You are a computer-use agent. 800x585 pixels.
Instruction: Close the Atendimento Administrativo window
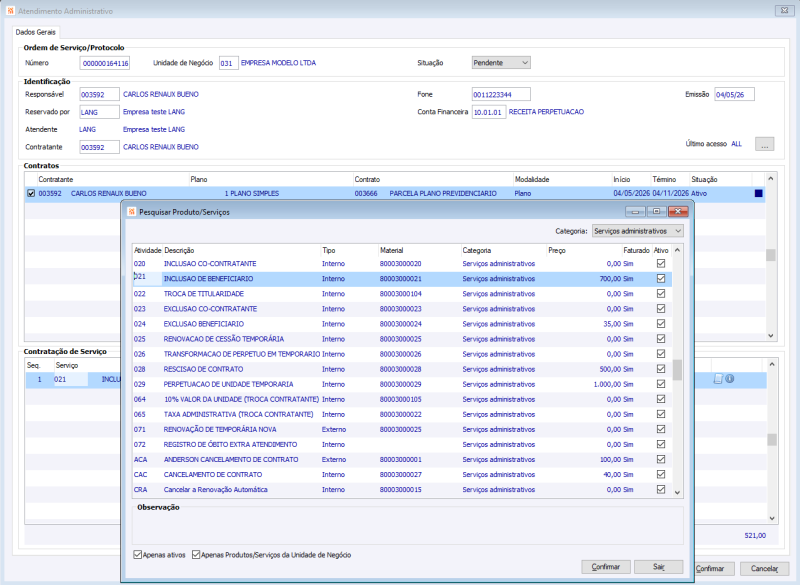[x=784, y=10]
